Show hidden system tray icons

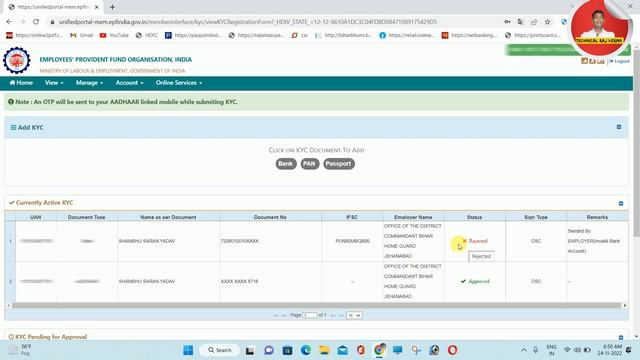(x=524, y=350)
